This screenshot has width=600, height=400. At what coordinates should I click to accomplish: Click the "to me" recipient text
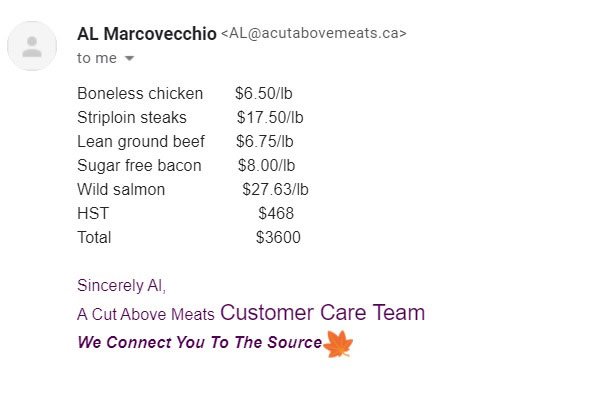[x=97, y=58]
